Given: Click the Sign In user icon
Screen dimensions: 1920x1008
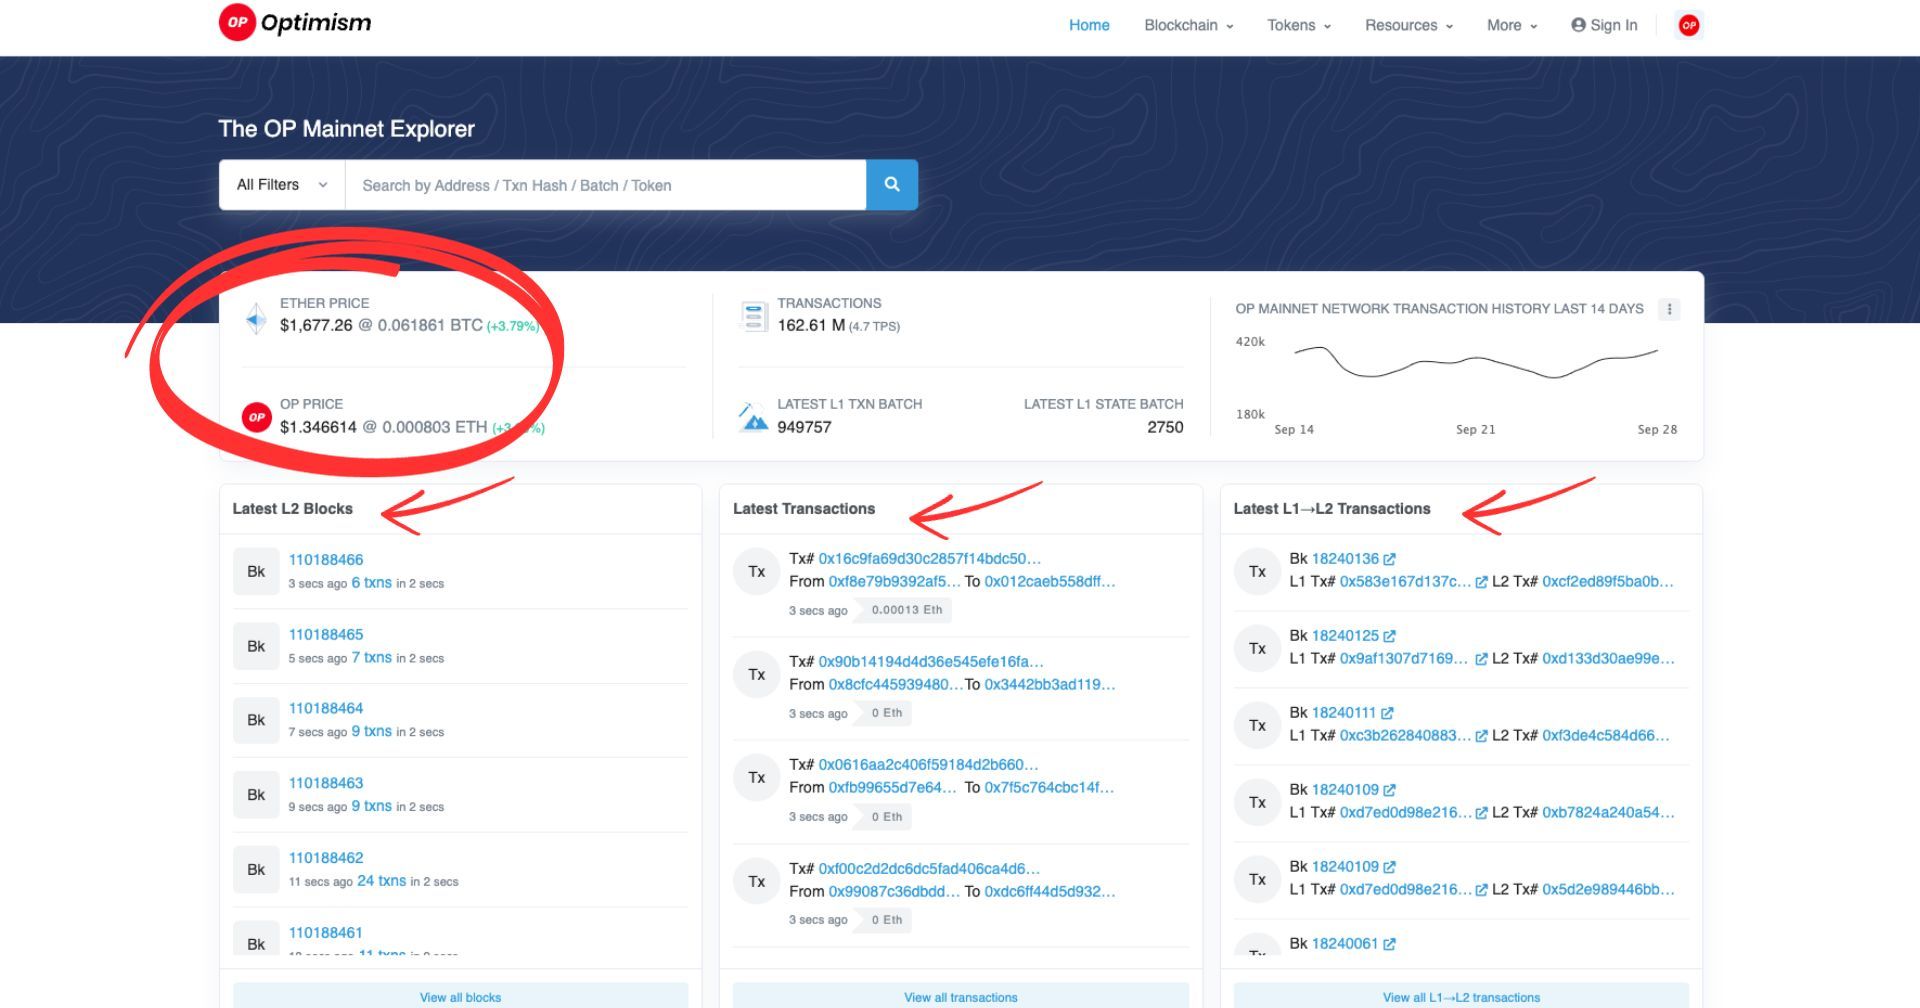Looking at the screenshot, I should 1578,25.
